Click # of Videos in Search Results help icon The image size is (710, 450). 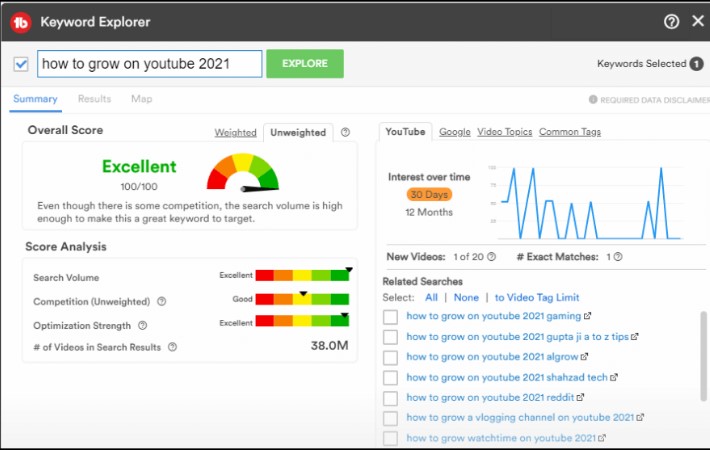(173, 347)
